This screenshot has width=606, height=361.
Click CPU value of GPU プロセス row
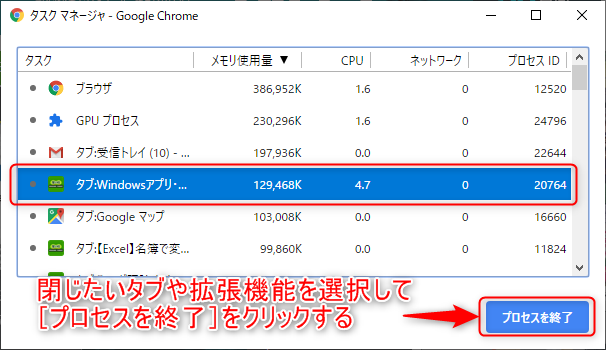pyautogui.click(x=363, y=121)
